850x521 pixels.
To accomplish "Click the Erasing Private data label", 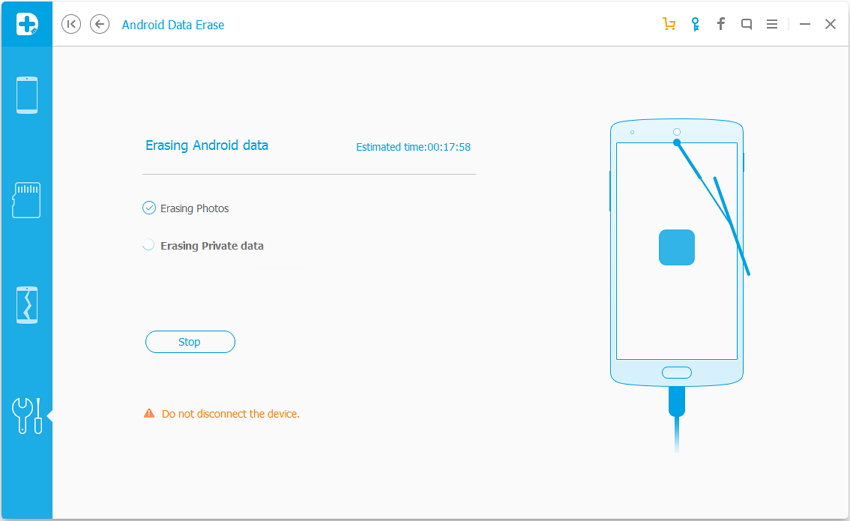I will (x=212, y=246).
